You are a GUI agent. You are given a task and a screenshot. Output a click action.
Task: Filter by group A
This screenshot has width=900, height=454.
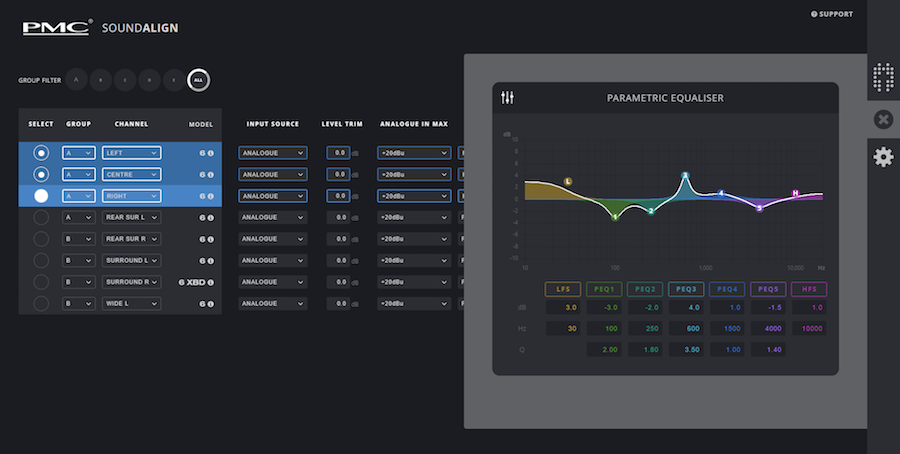tap(77, 80)
